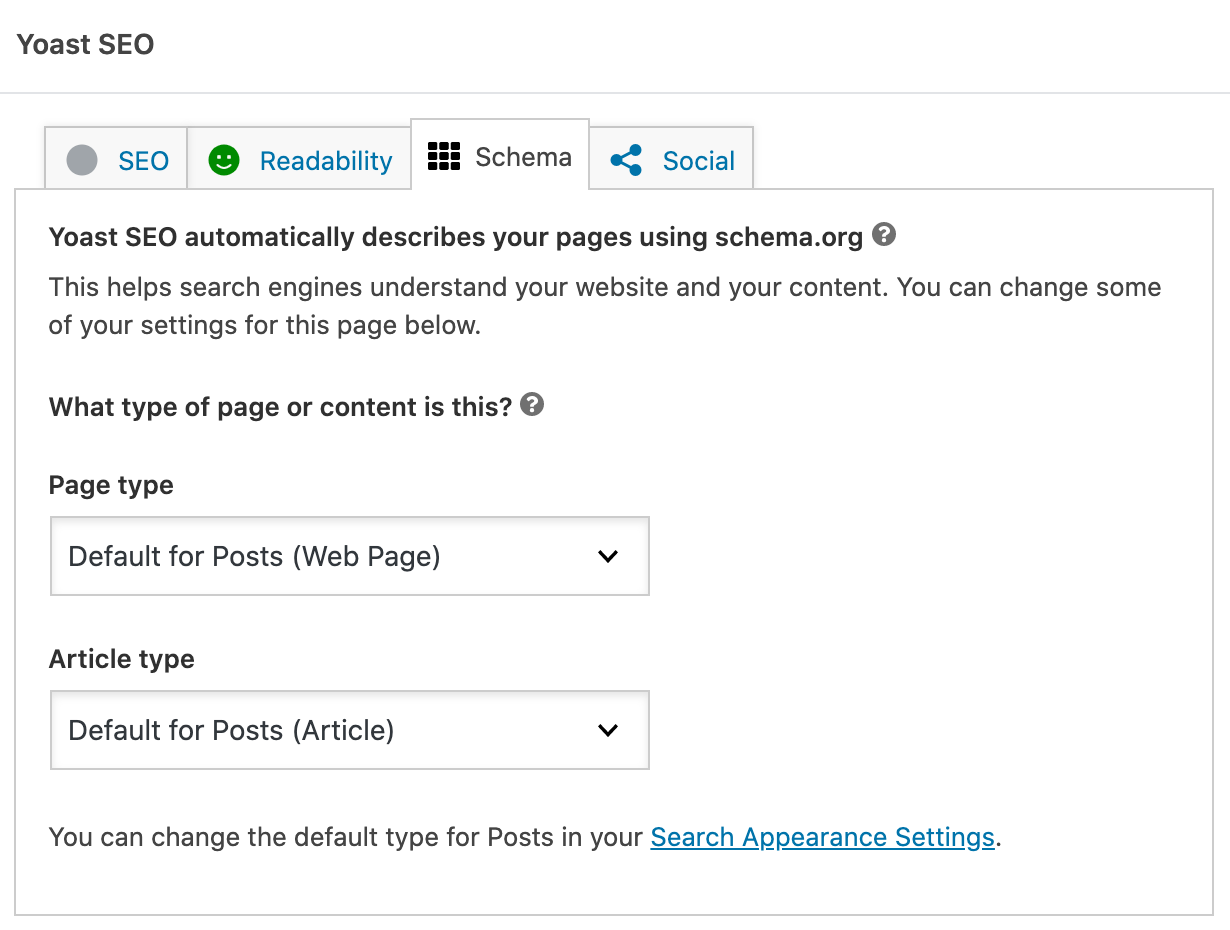Select the Schema grid icon
Screen dimensions: 1230x930
coord(443,157)
